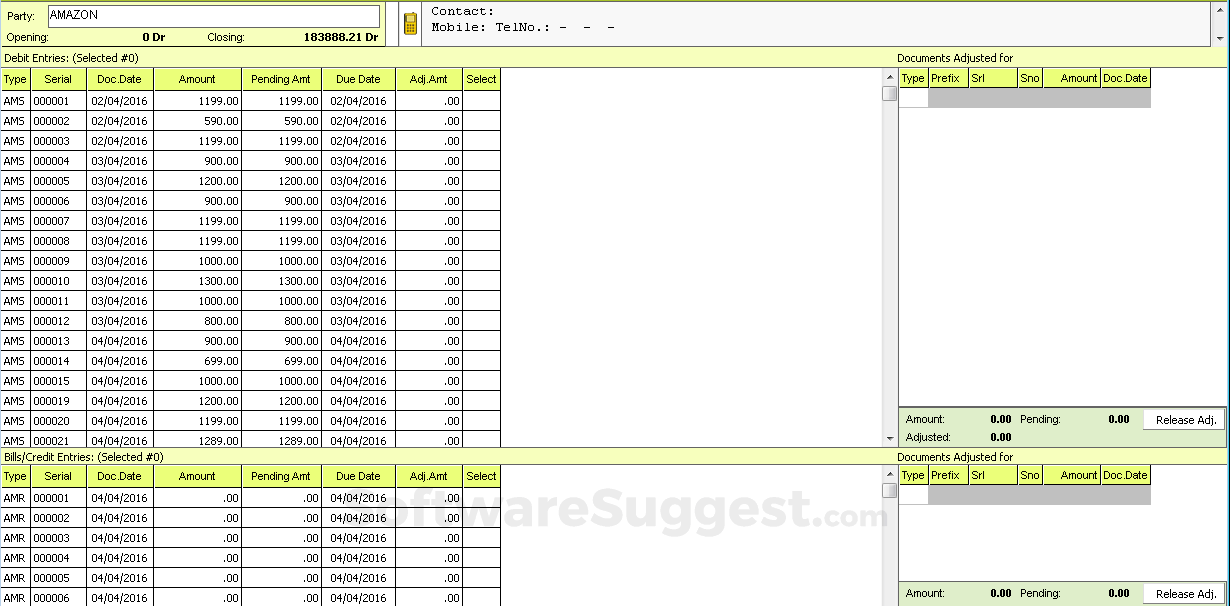Click the Adj.Amt cell for serial 000005

(x=428, y=181)
